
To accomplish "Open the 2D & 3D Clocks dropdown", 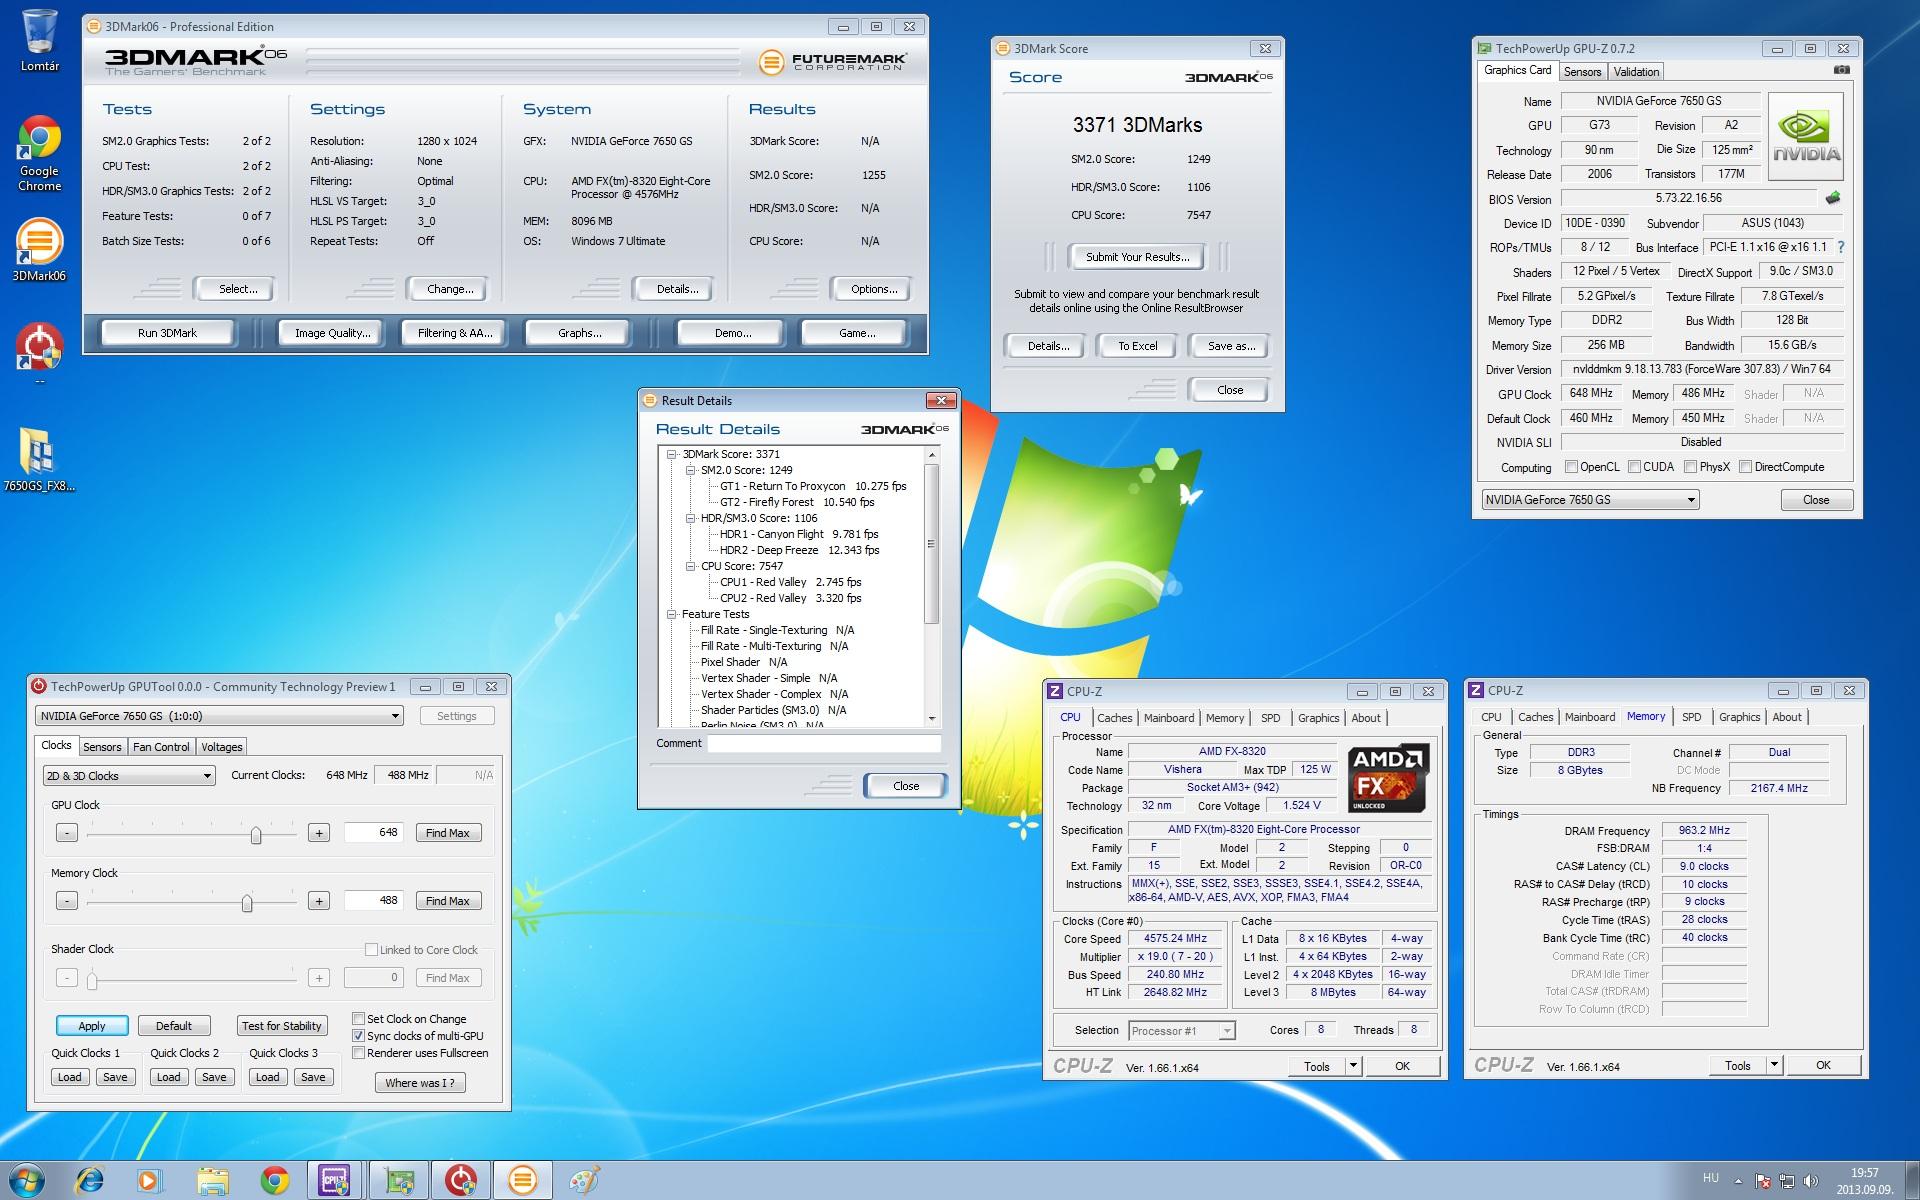I will pos(129,776).
